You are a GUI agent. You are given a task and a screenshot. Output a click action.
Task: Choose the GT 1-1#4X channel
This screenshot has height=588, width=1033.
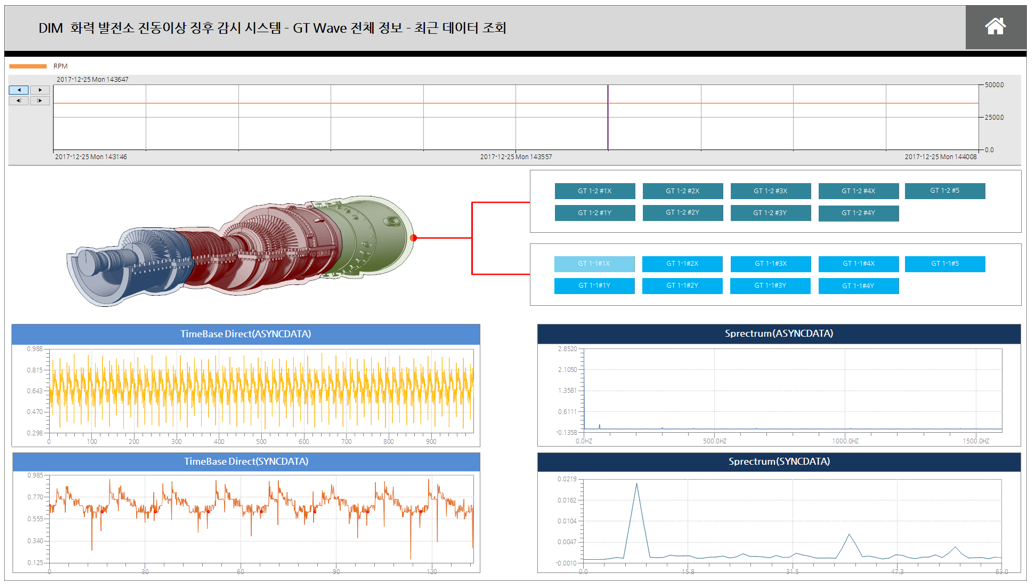point(858,264)
